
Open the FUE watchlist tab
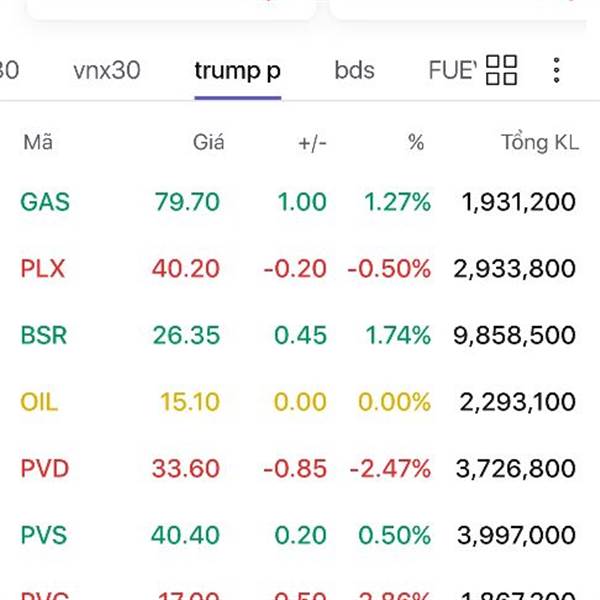[450, 70]
